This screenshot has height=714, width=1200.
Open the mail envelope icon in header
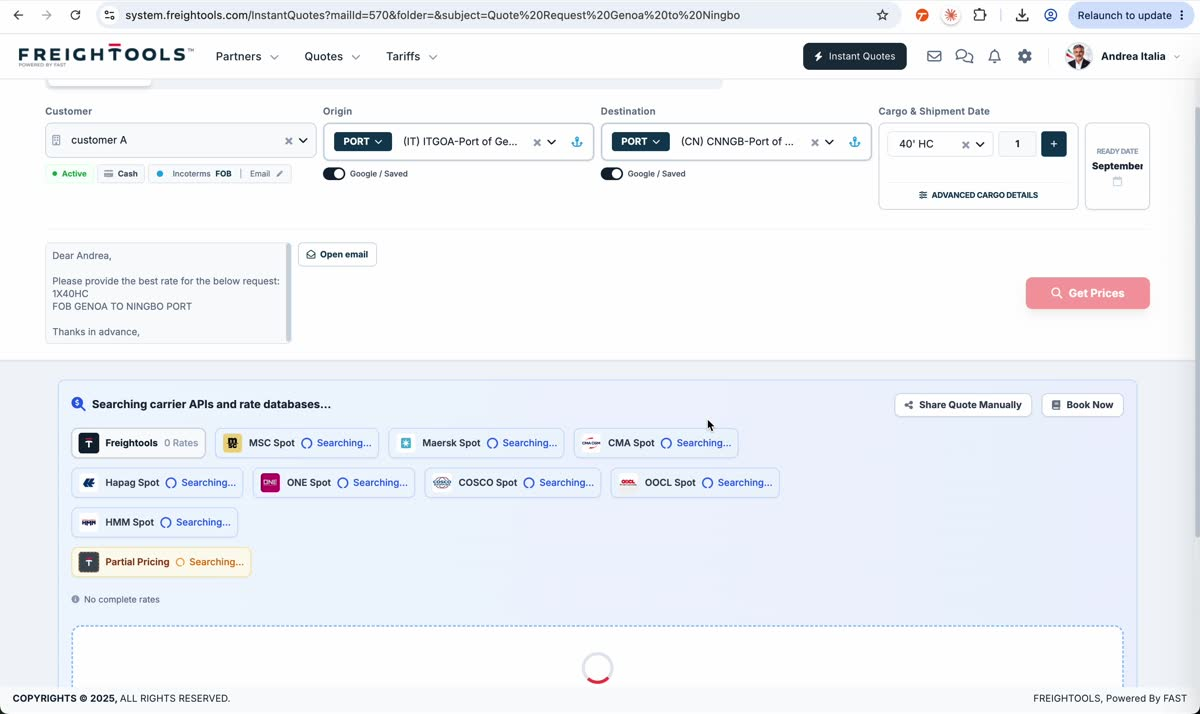tap(934, 57)
